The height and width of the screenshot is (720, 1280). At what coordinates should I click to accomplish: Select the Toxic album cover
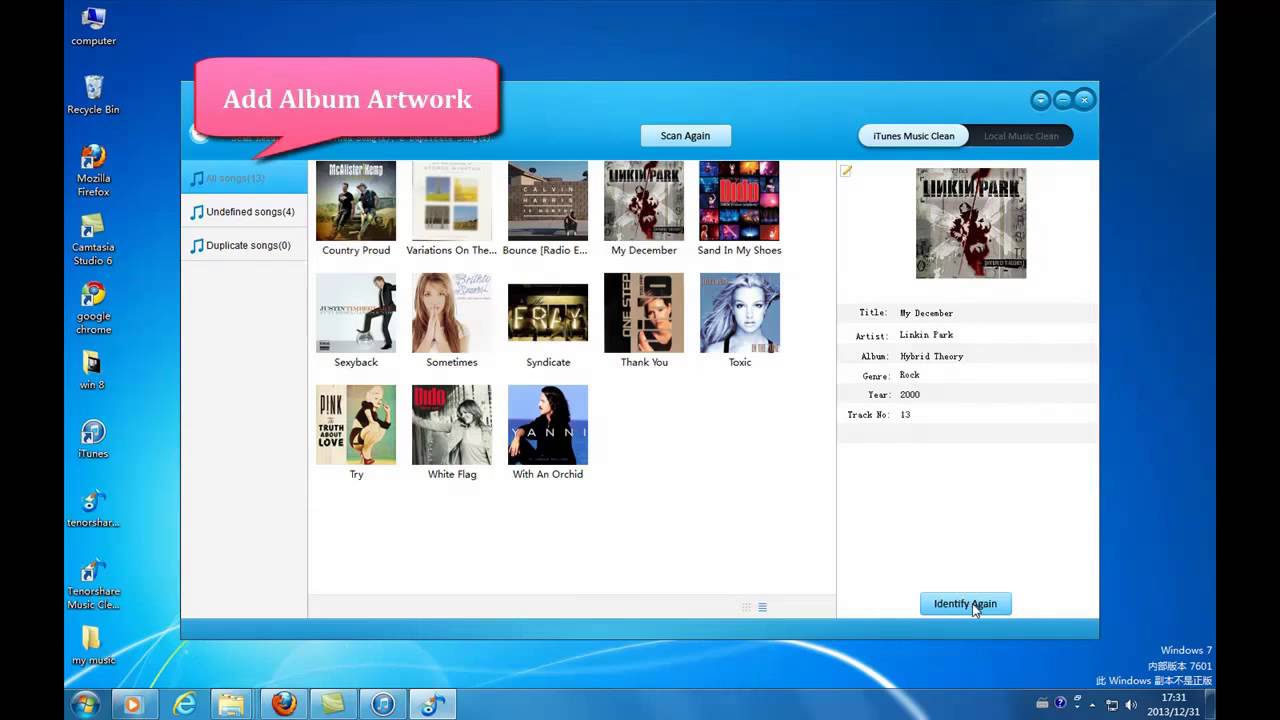740,313
